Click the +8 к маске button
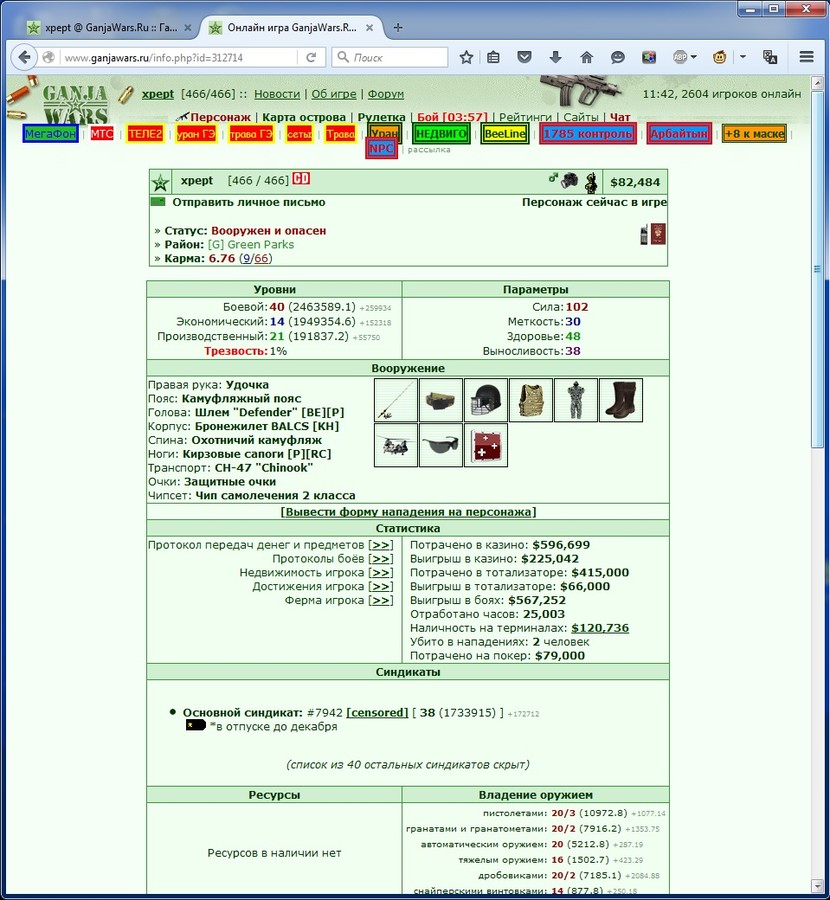This screenshot has width=830, height=900. click(754, 134)
